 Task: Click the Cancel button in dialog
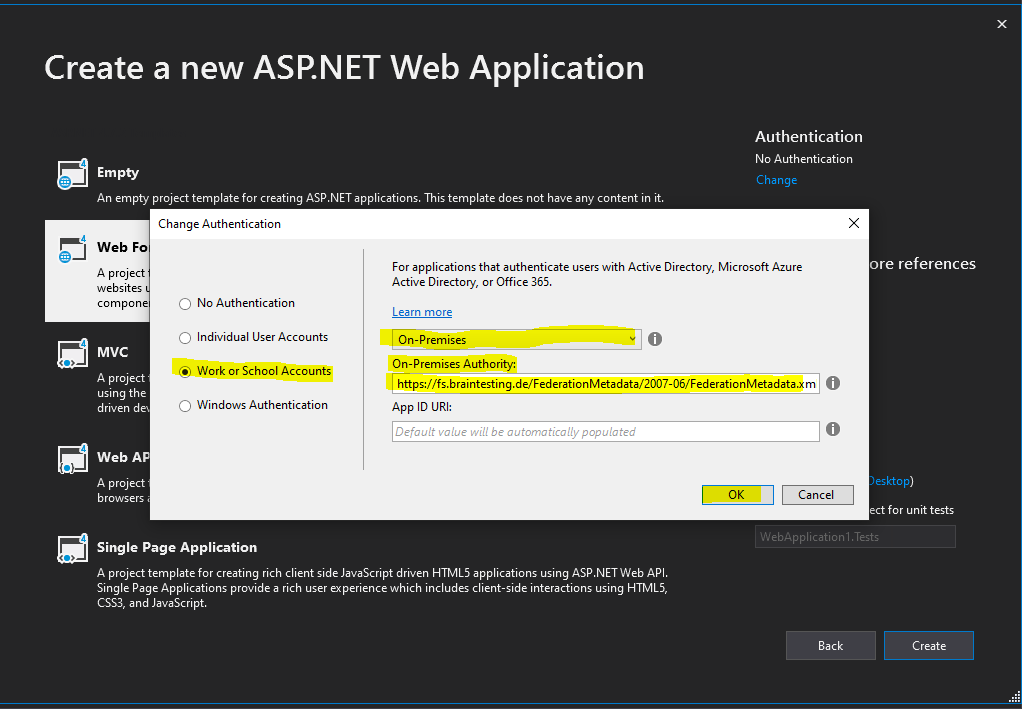[x=817, y=495]
